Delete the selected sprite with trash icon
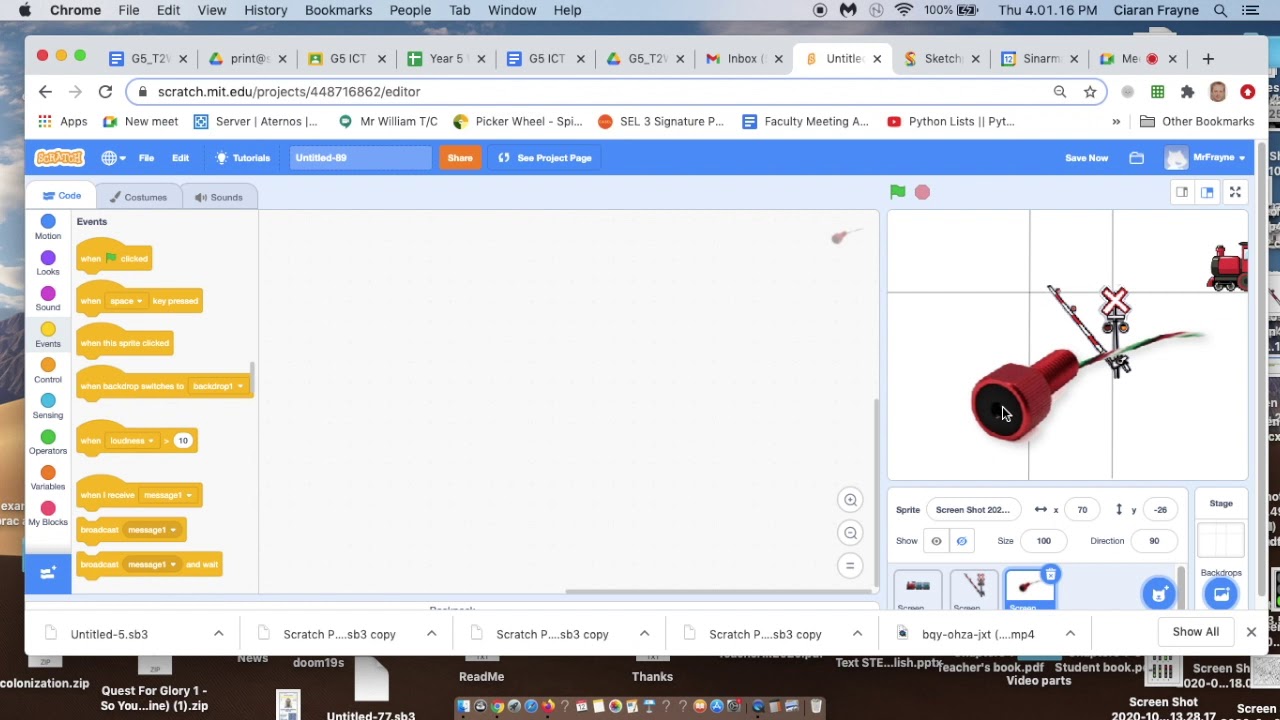Screen dimensions: 1280x720 (1050, 574)
